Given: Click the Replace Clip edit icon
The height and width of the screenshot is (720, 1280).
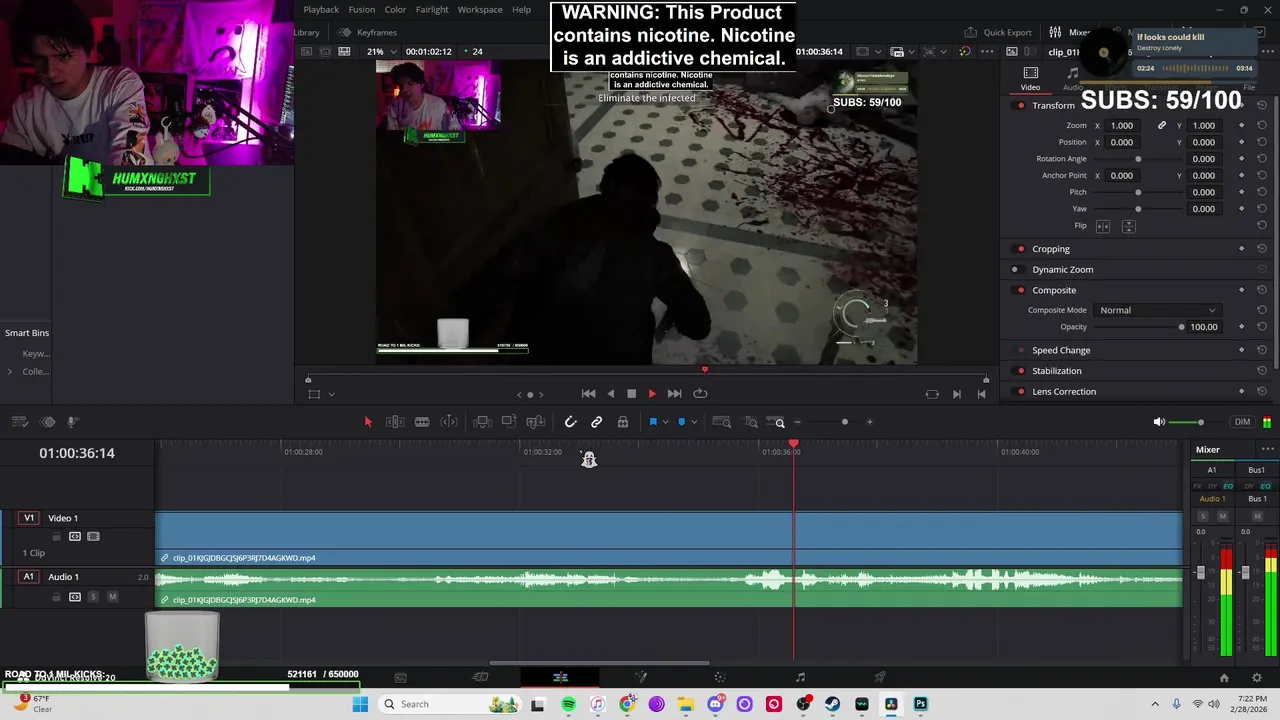Looking at the screenshot, I should [536, 422].
